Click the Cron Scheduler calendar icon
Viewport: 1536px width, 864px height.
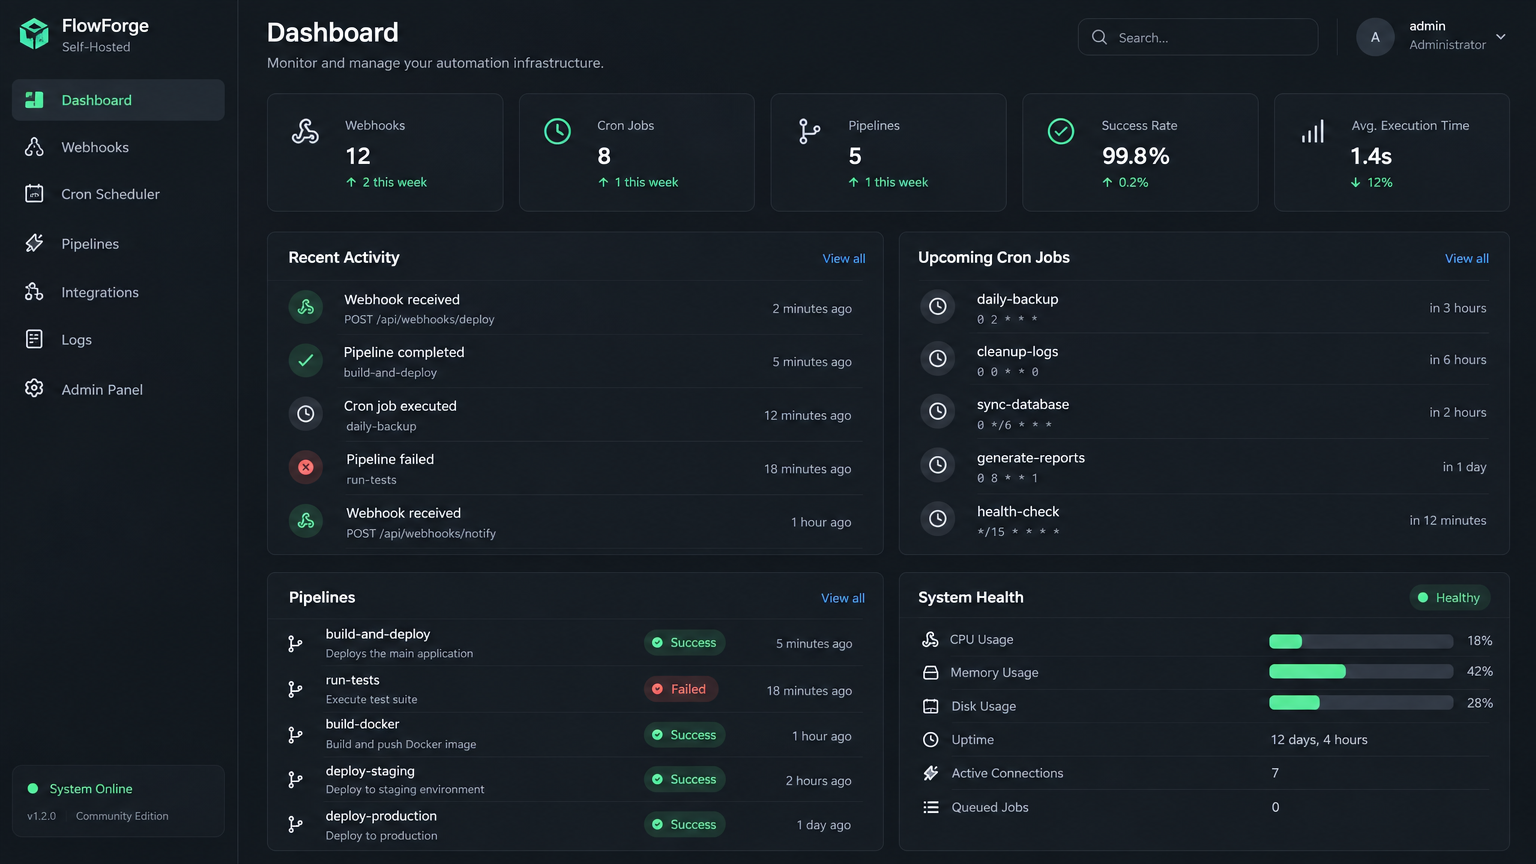34,194
